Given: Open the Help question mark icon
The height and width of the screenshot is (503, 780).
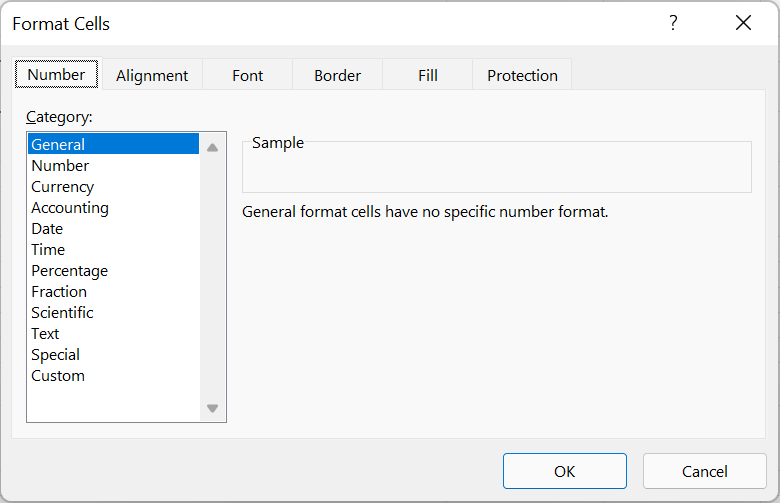Looking at the screenshot, I should [x=673, y=23].
